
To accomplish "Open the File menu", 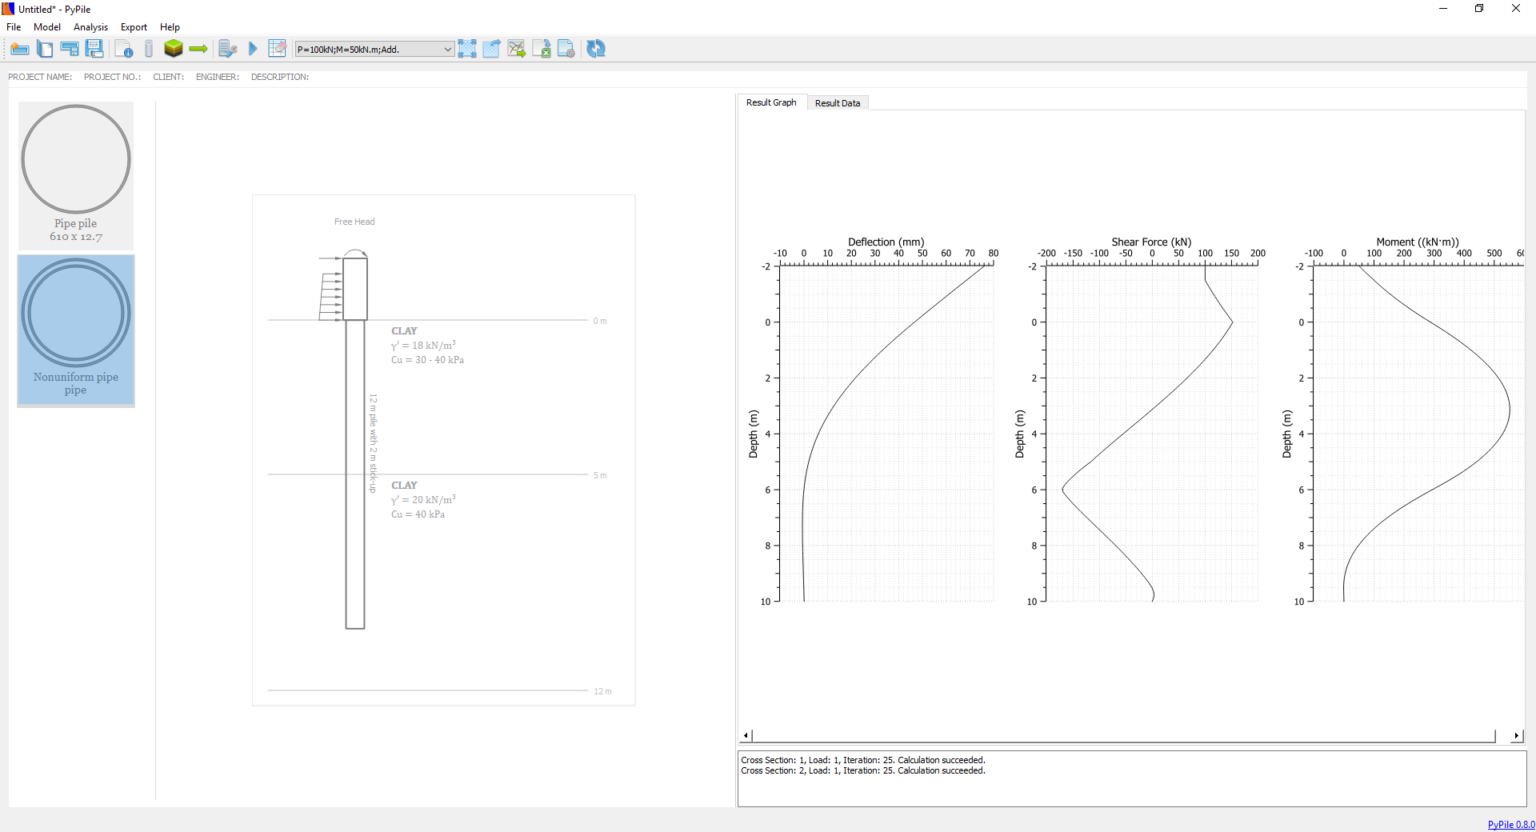I will point(14,27).
